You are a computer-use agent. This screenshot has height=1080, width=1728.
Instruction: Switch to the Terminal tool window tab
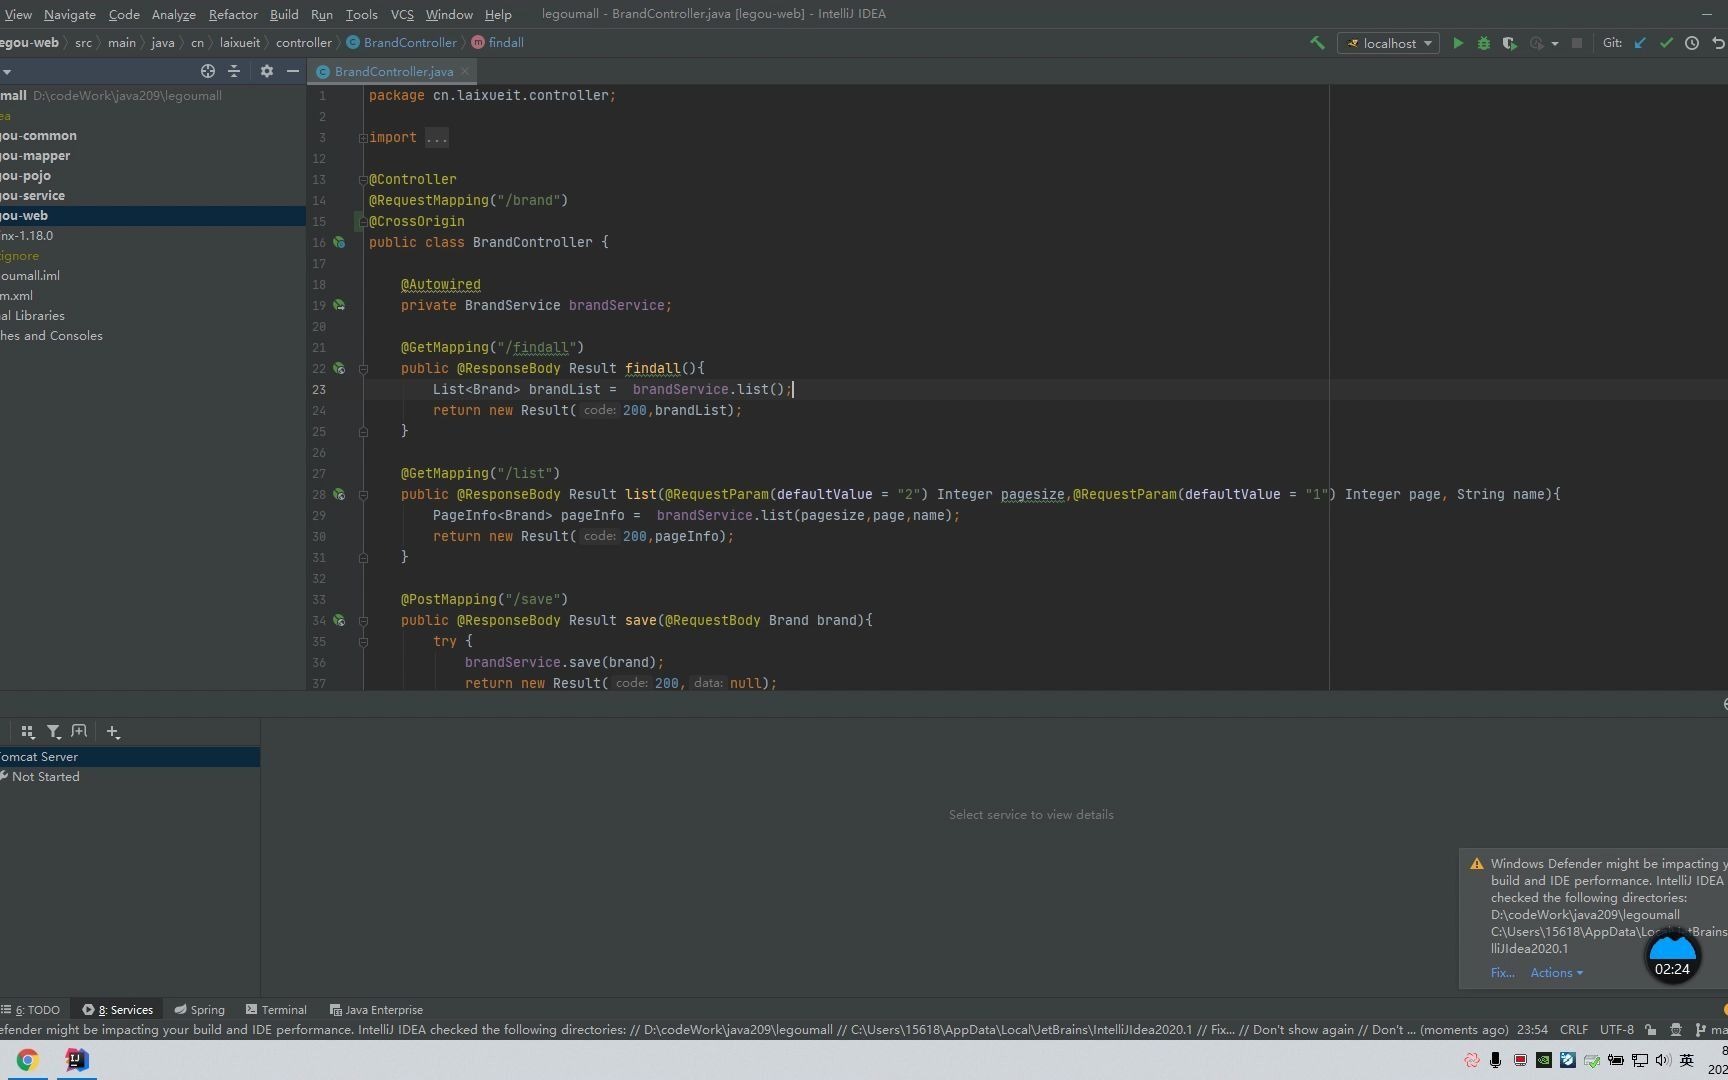[277, 1010]
